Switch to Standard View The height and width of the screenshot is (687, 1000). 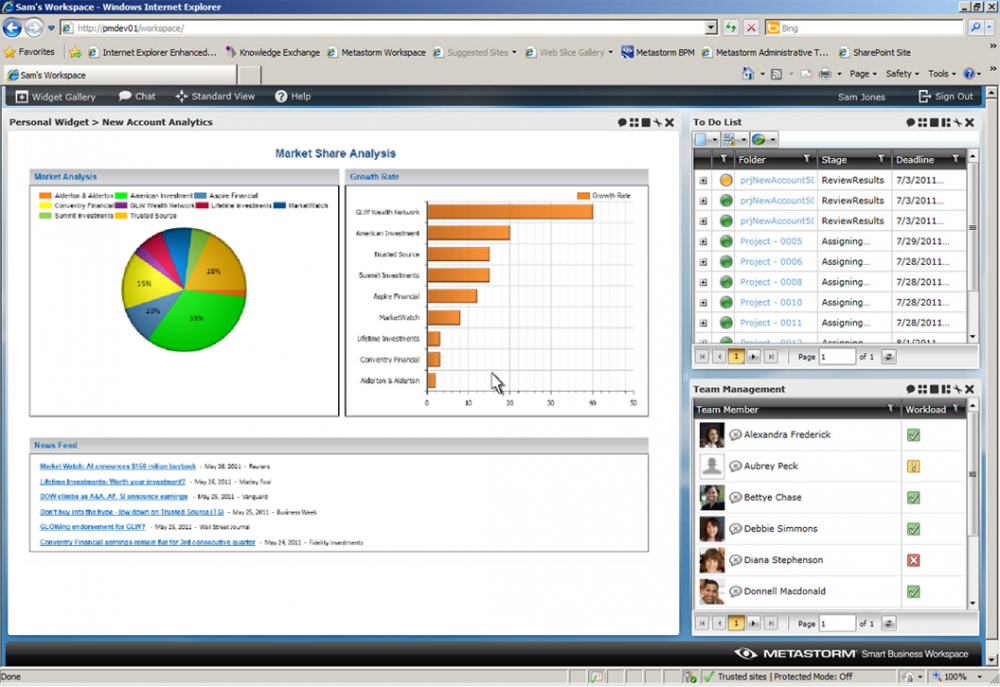click(216, 96)
